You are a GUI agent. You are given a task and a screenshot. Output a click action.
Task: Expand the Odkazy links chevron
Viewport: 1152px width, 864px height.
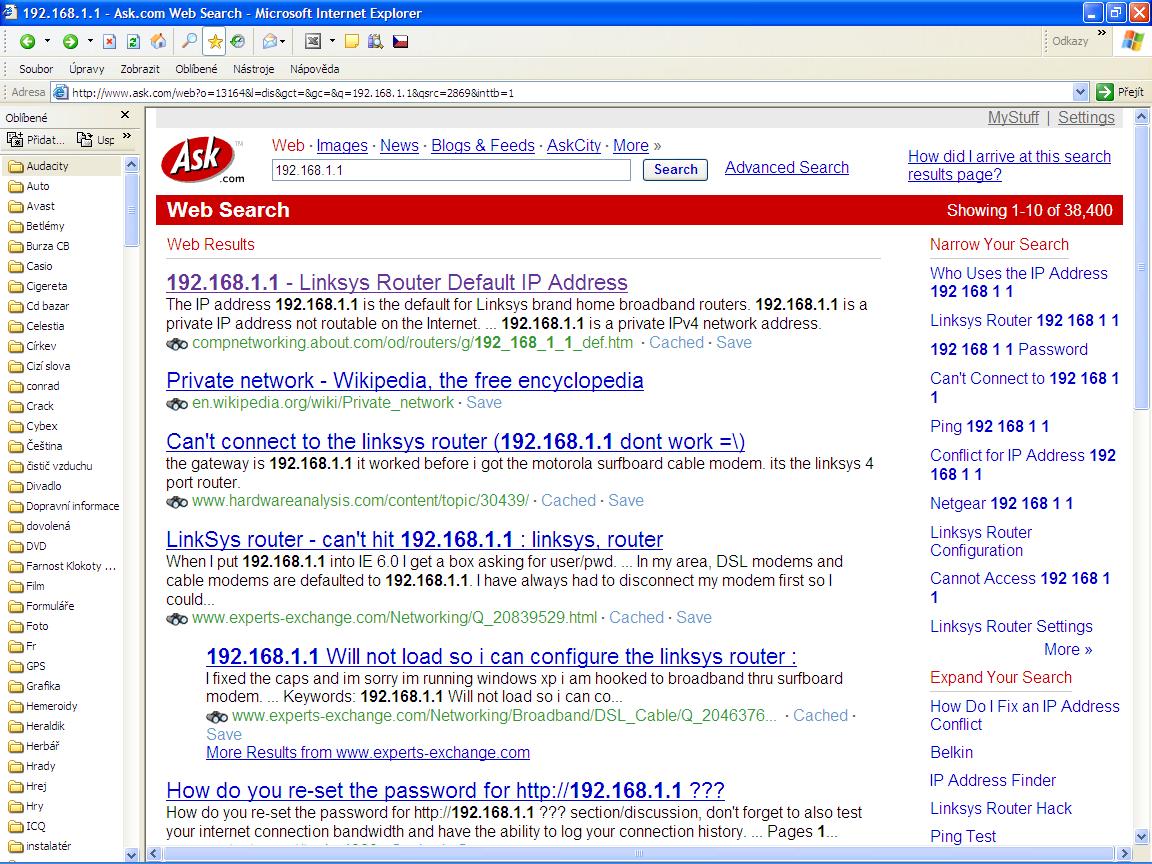1101,33
